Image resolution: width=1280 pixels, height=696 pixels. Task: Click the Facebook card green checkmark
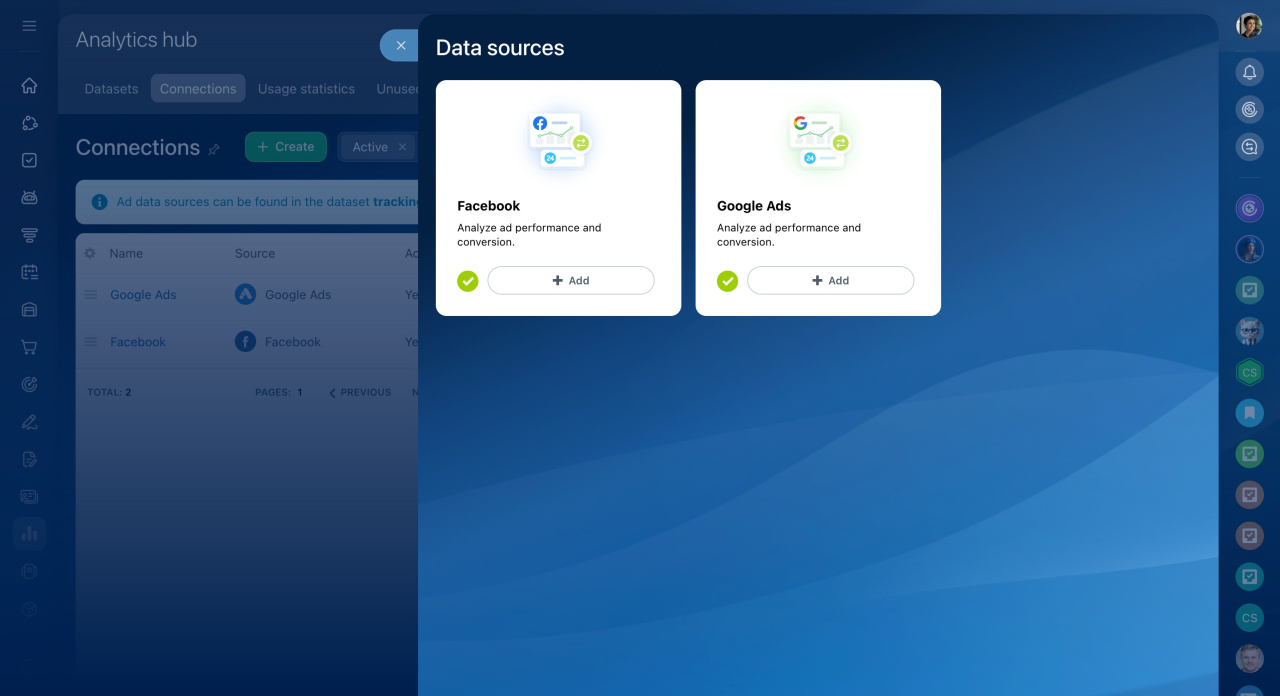click(468, 281)
